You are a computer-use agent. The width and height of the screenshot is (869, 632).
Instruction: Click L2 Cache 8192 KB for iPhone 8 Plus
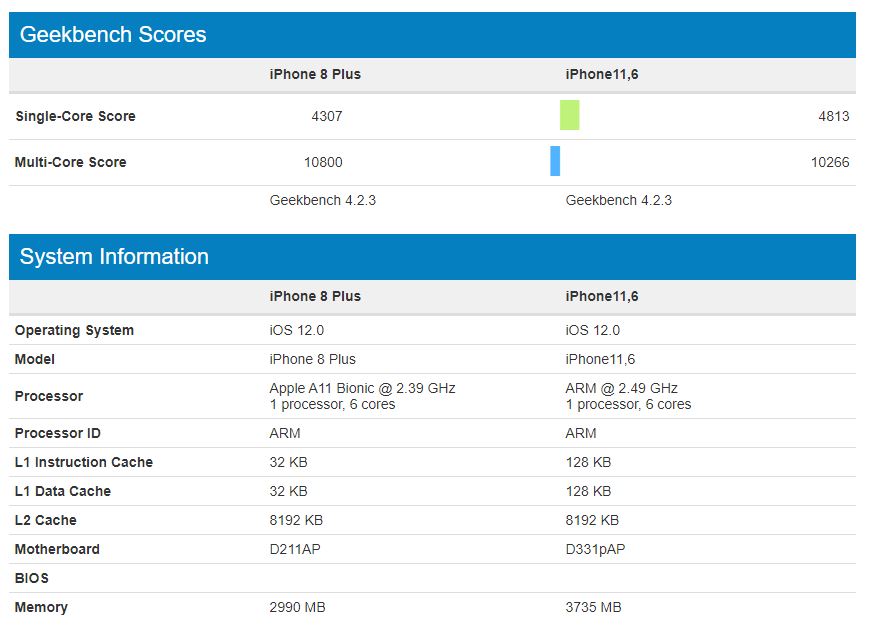click(x=296, y=521)
